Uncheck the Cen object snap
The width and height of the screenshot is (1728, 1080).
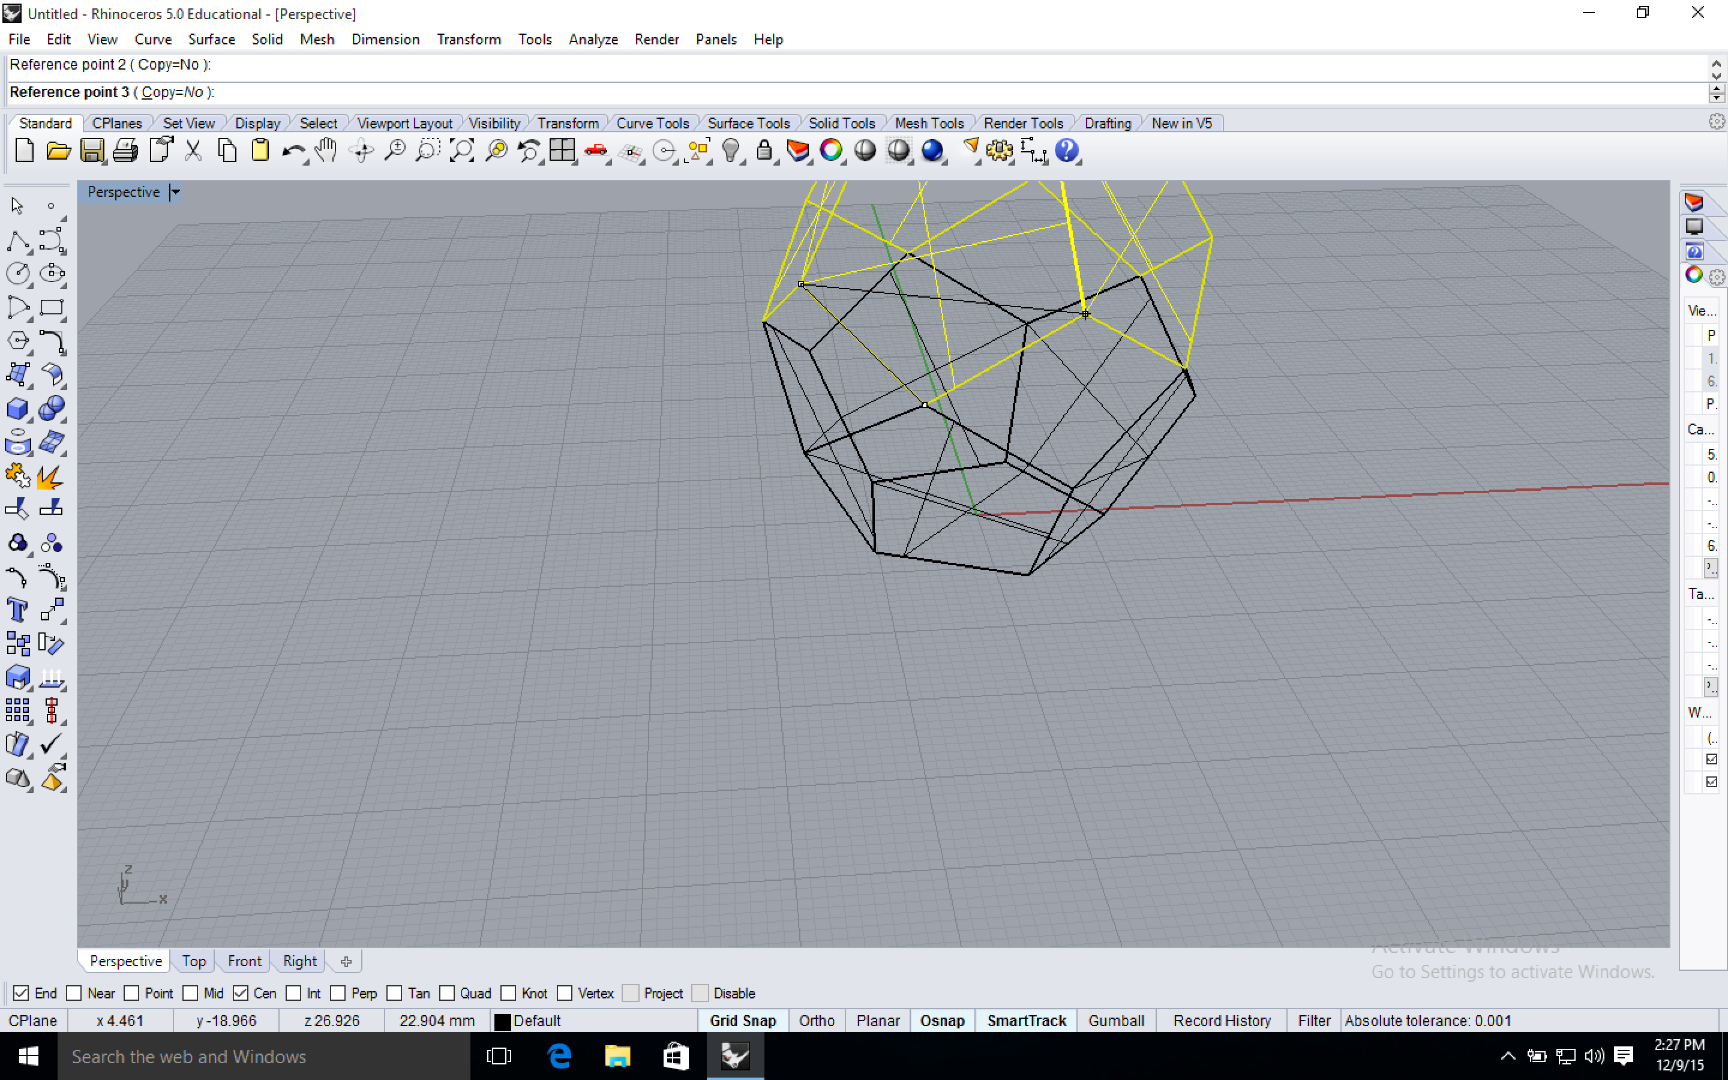tap(240, 993)
